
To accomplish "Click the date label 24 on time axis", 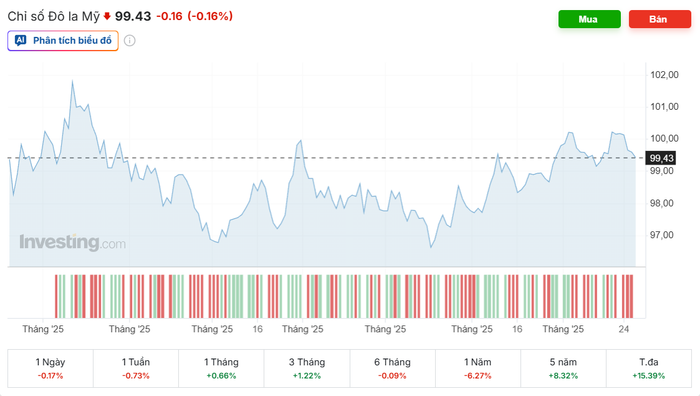I will pos(624,329).
